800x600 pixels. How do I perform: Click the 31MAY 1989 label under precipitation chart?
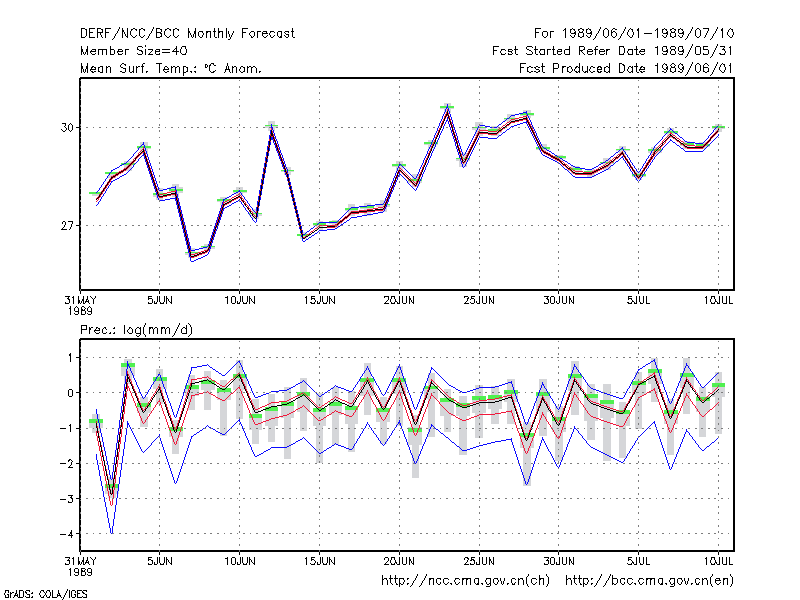pos(80,566)
